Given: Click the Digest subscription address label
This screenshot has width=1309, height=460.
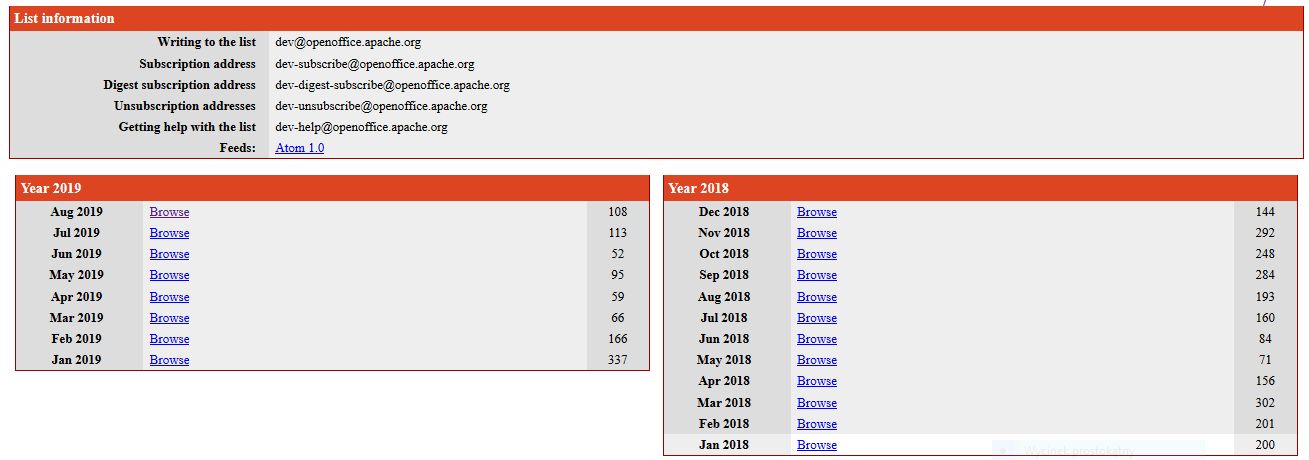Looking at the screenshot, I should point(179,85).
